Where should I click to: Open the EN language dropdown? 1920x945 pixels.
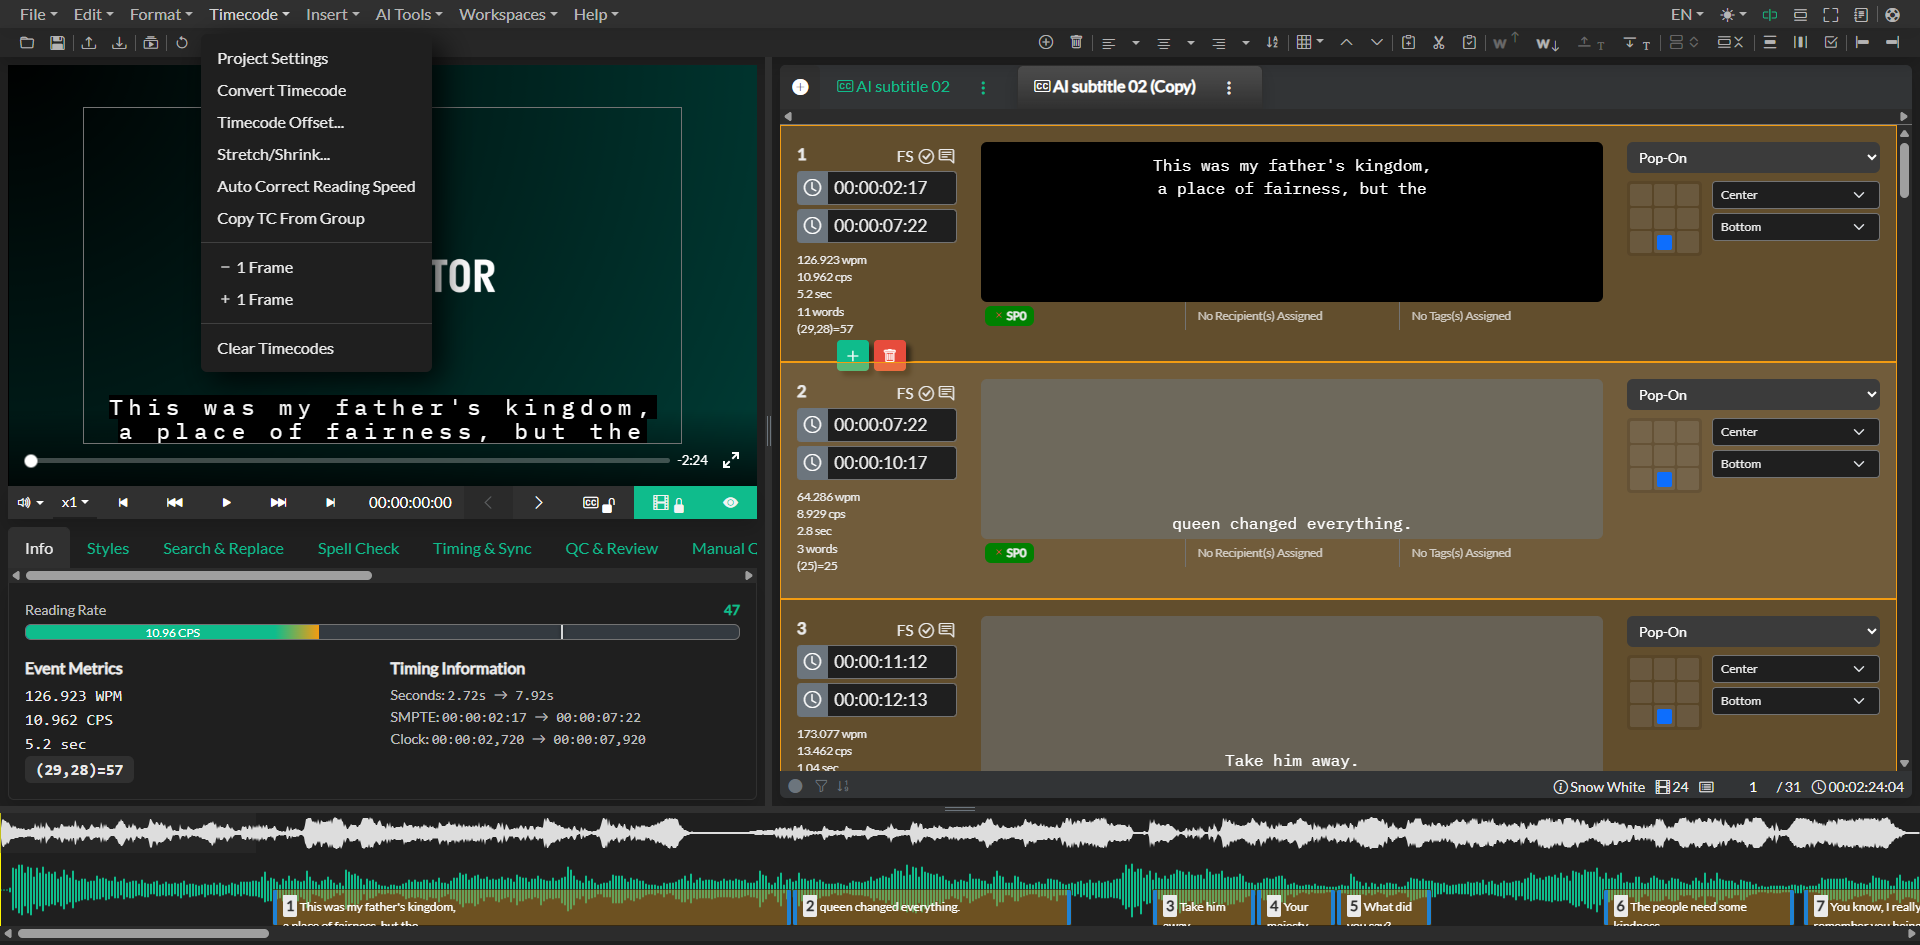[1687, 15]
